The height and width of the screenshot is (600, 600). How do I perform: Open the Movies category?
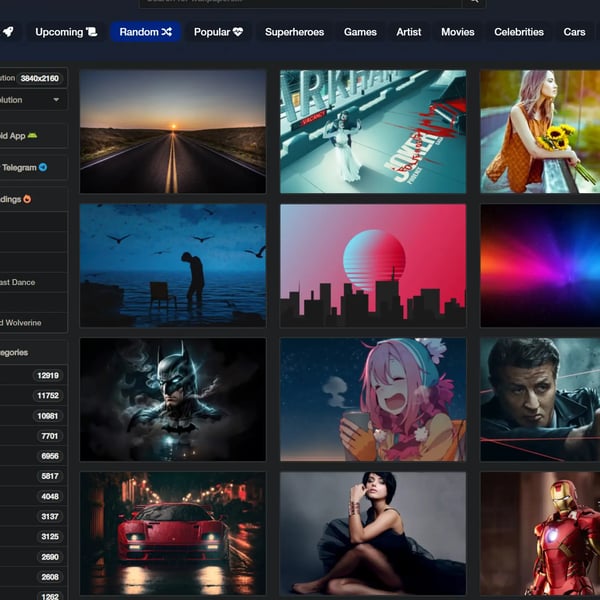(x=458, y=32)
